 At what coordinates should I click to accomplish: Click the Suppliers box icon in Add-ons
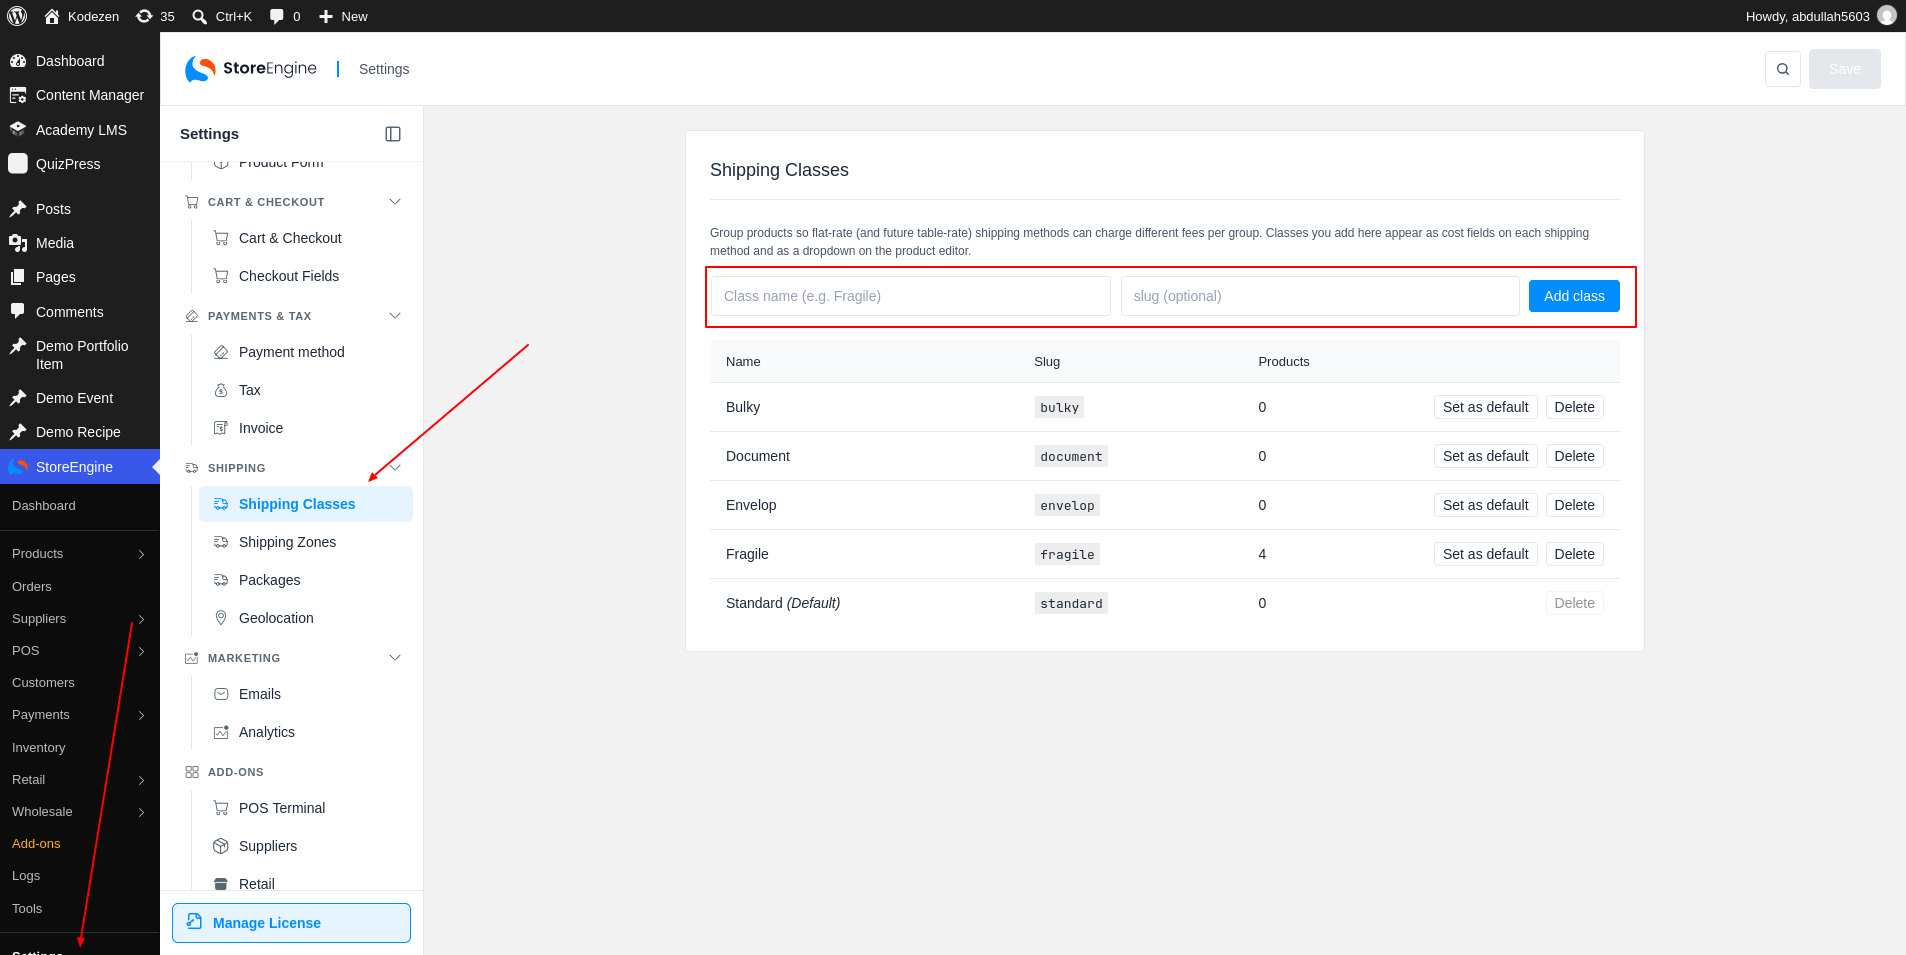(221, 846)
